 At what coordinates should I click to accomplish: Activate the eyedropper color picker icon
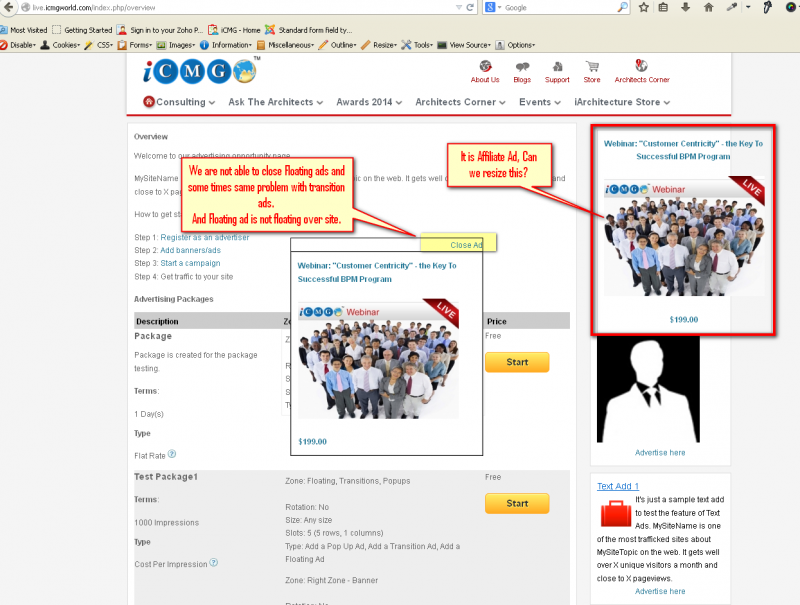pos(732,7)
